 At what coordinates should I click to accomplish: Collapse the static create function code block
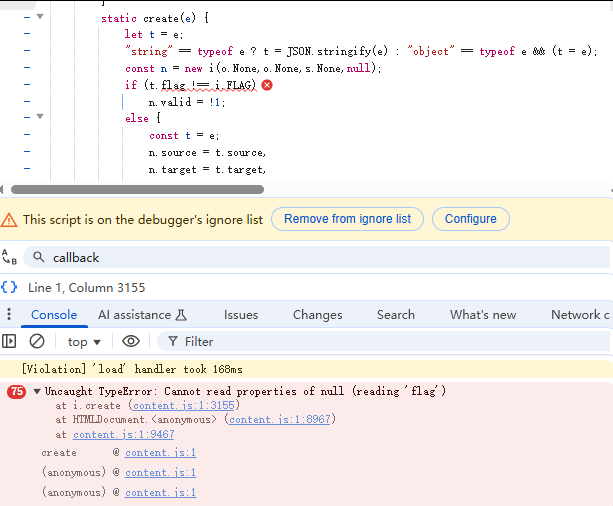point(39,18)
